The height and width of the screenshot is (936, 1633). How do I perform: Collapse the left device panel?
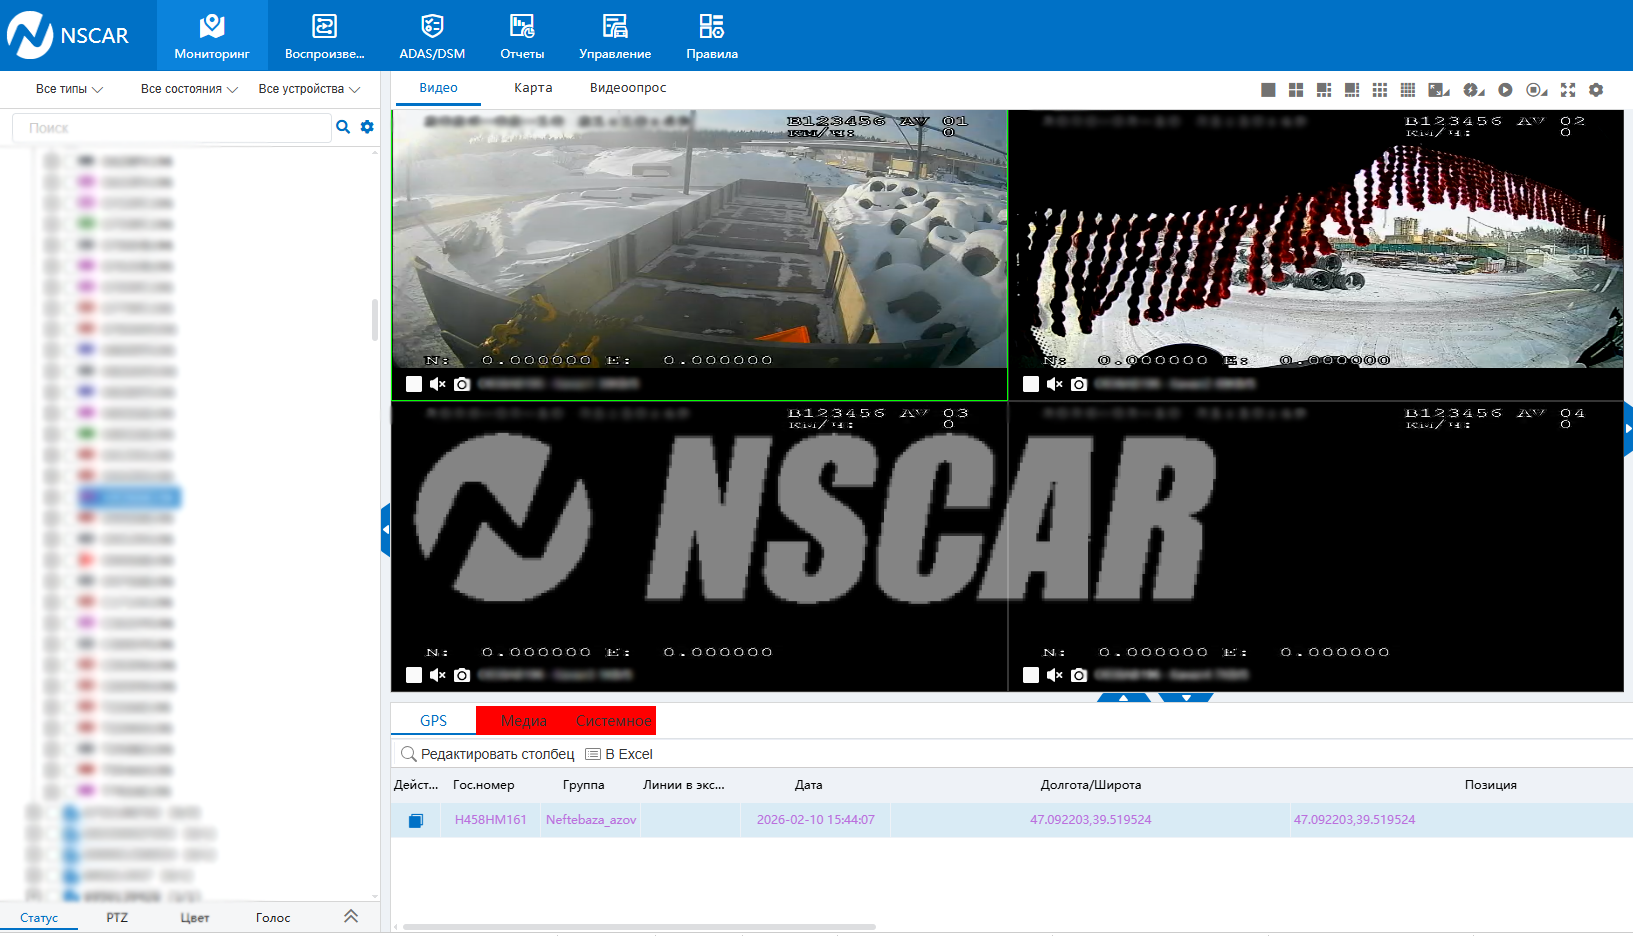coord(385,530)
